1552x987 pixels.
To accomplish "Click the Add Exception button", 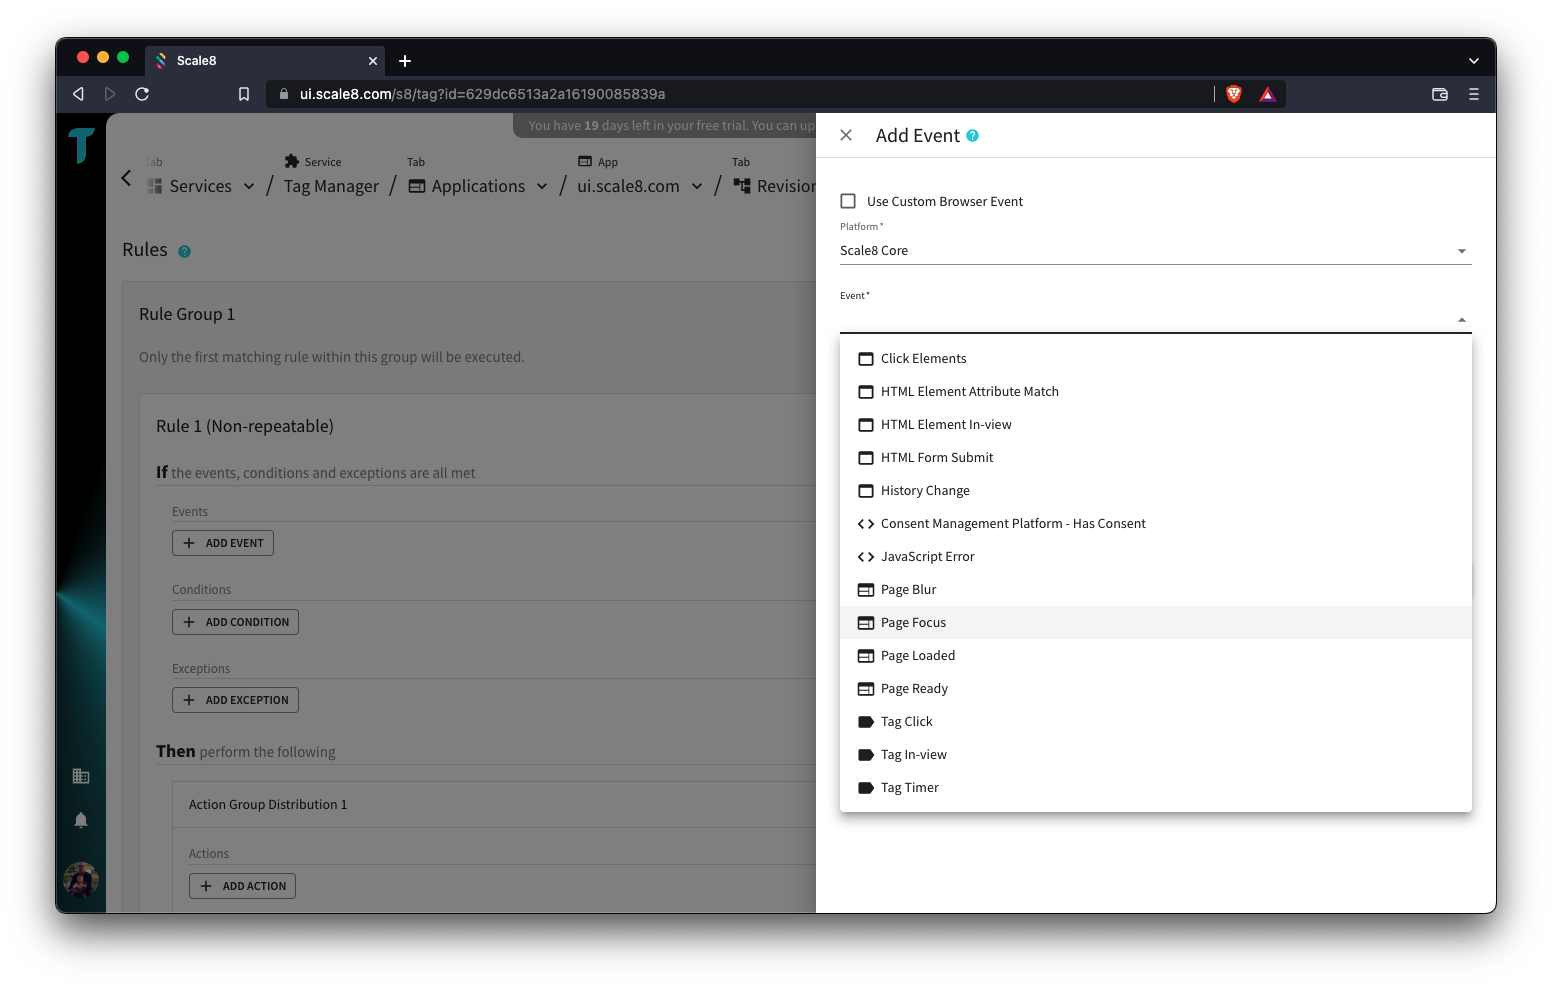I will tap(235, 700).
